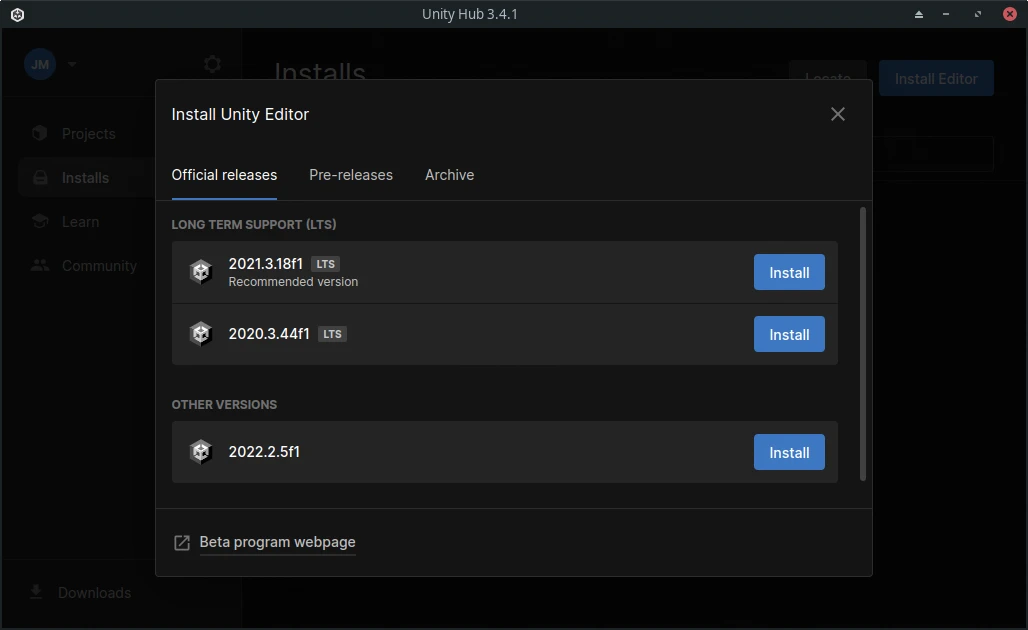
Task: Click the Unity cube icon for 2021.3.18f1
Action: pyautogui.click(x=201, y=271)
